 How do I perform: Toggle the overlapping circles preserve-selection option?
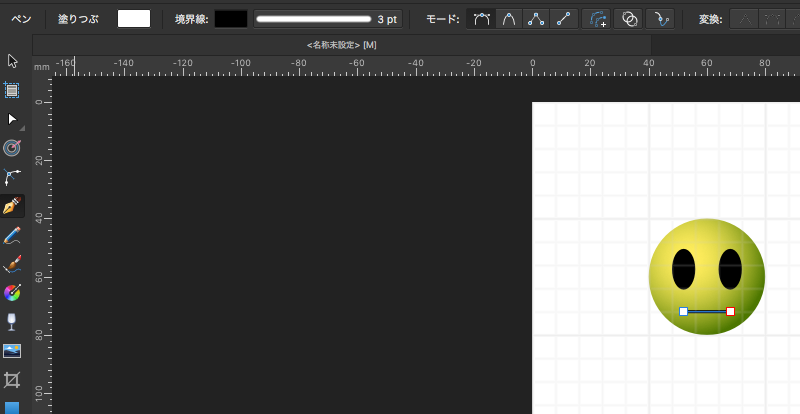(629, 19)
